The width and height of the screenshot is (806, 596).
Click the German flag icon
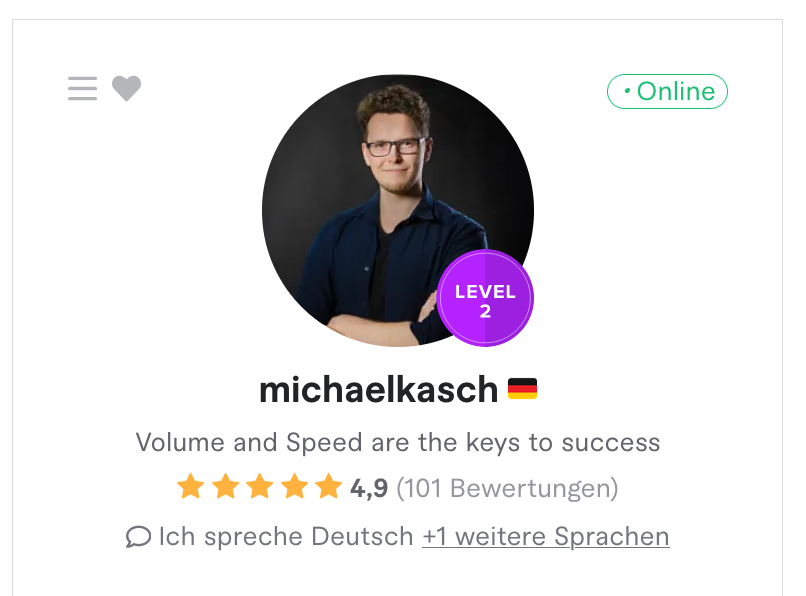coord(522,389)
